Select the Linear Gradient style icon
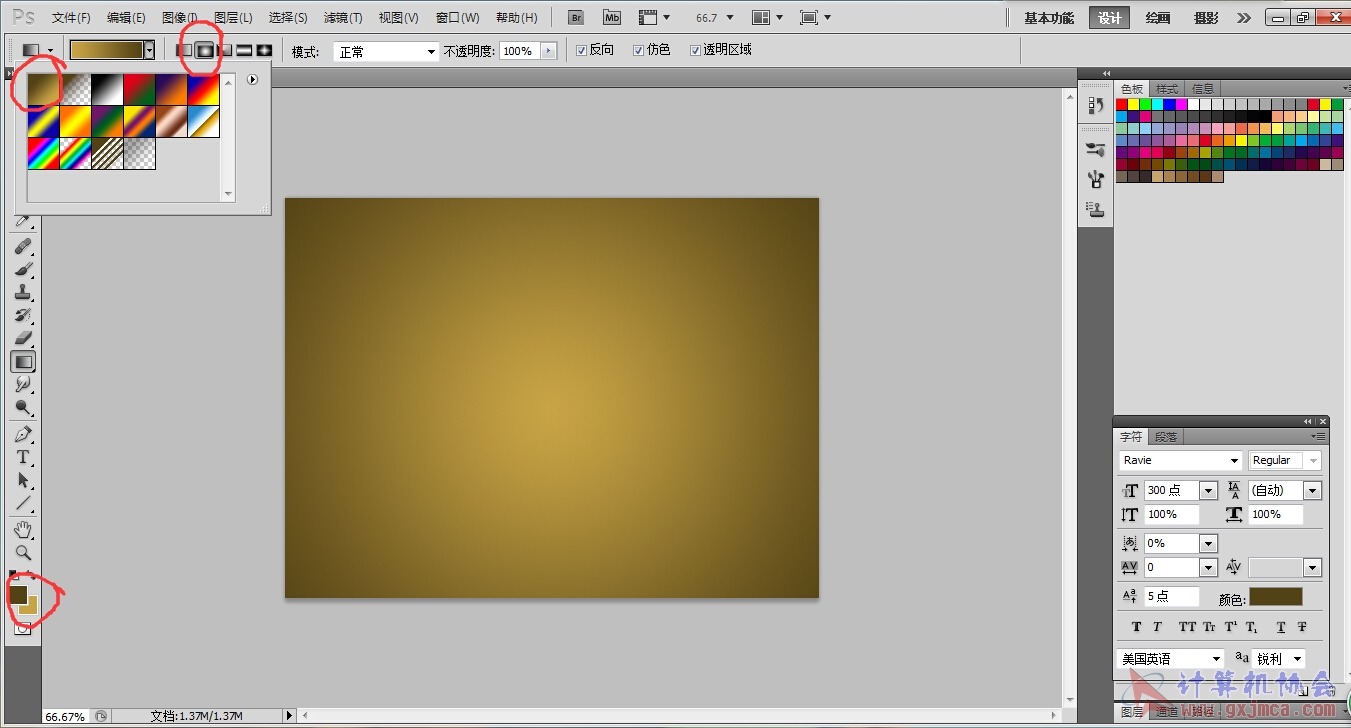 185,50
